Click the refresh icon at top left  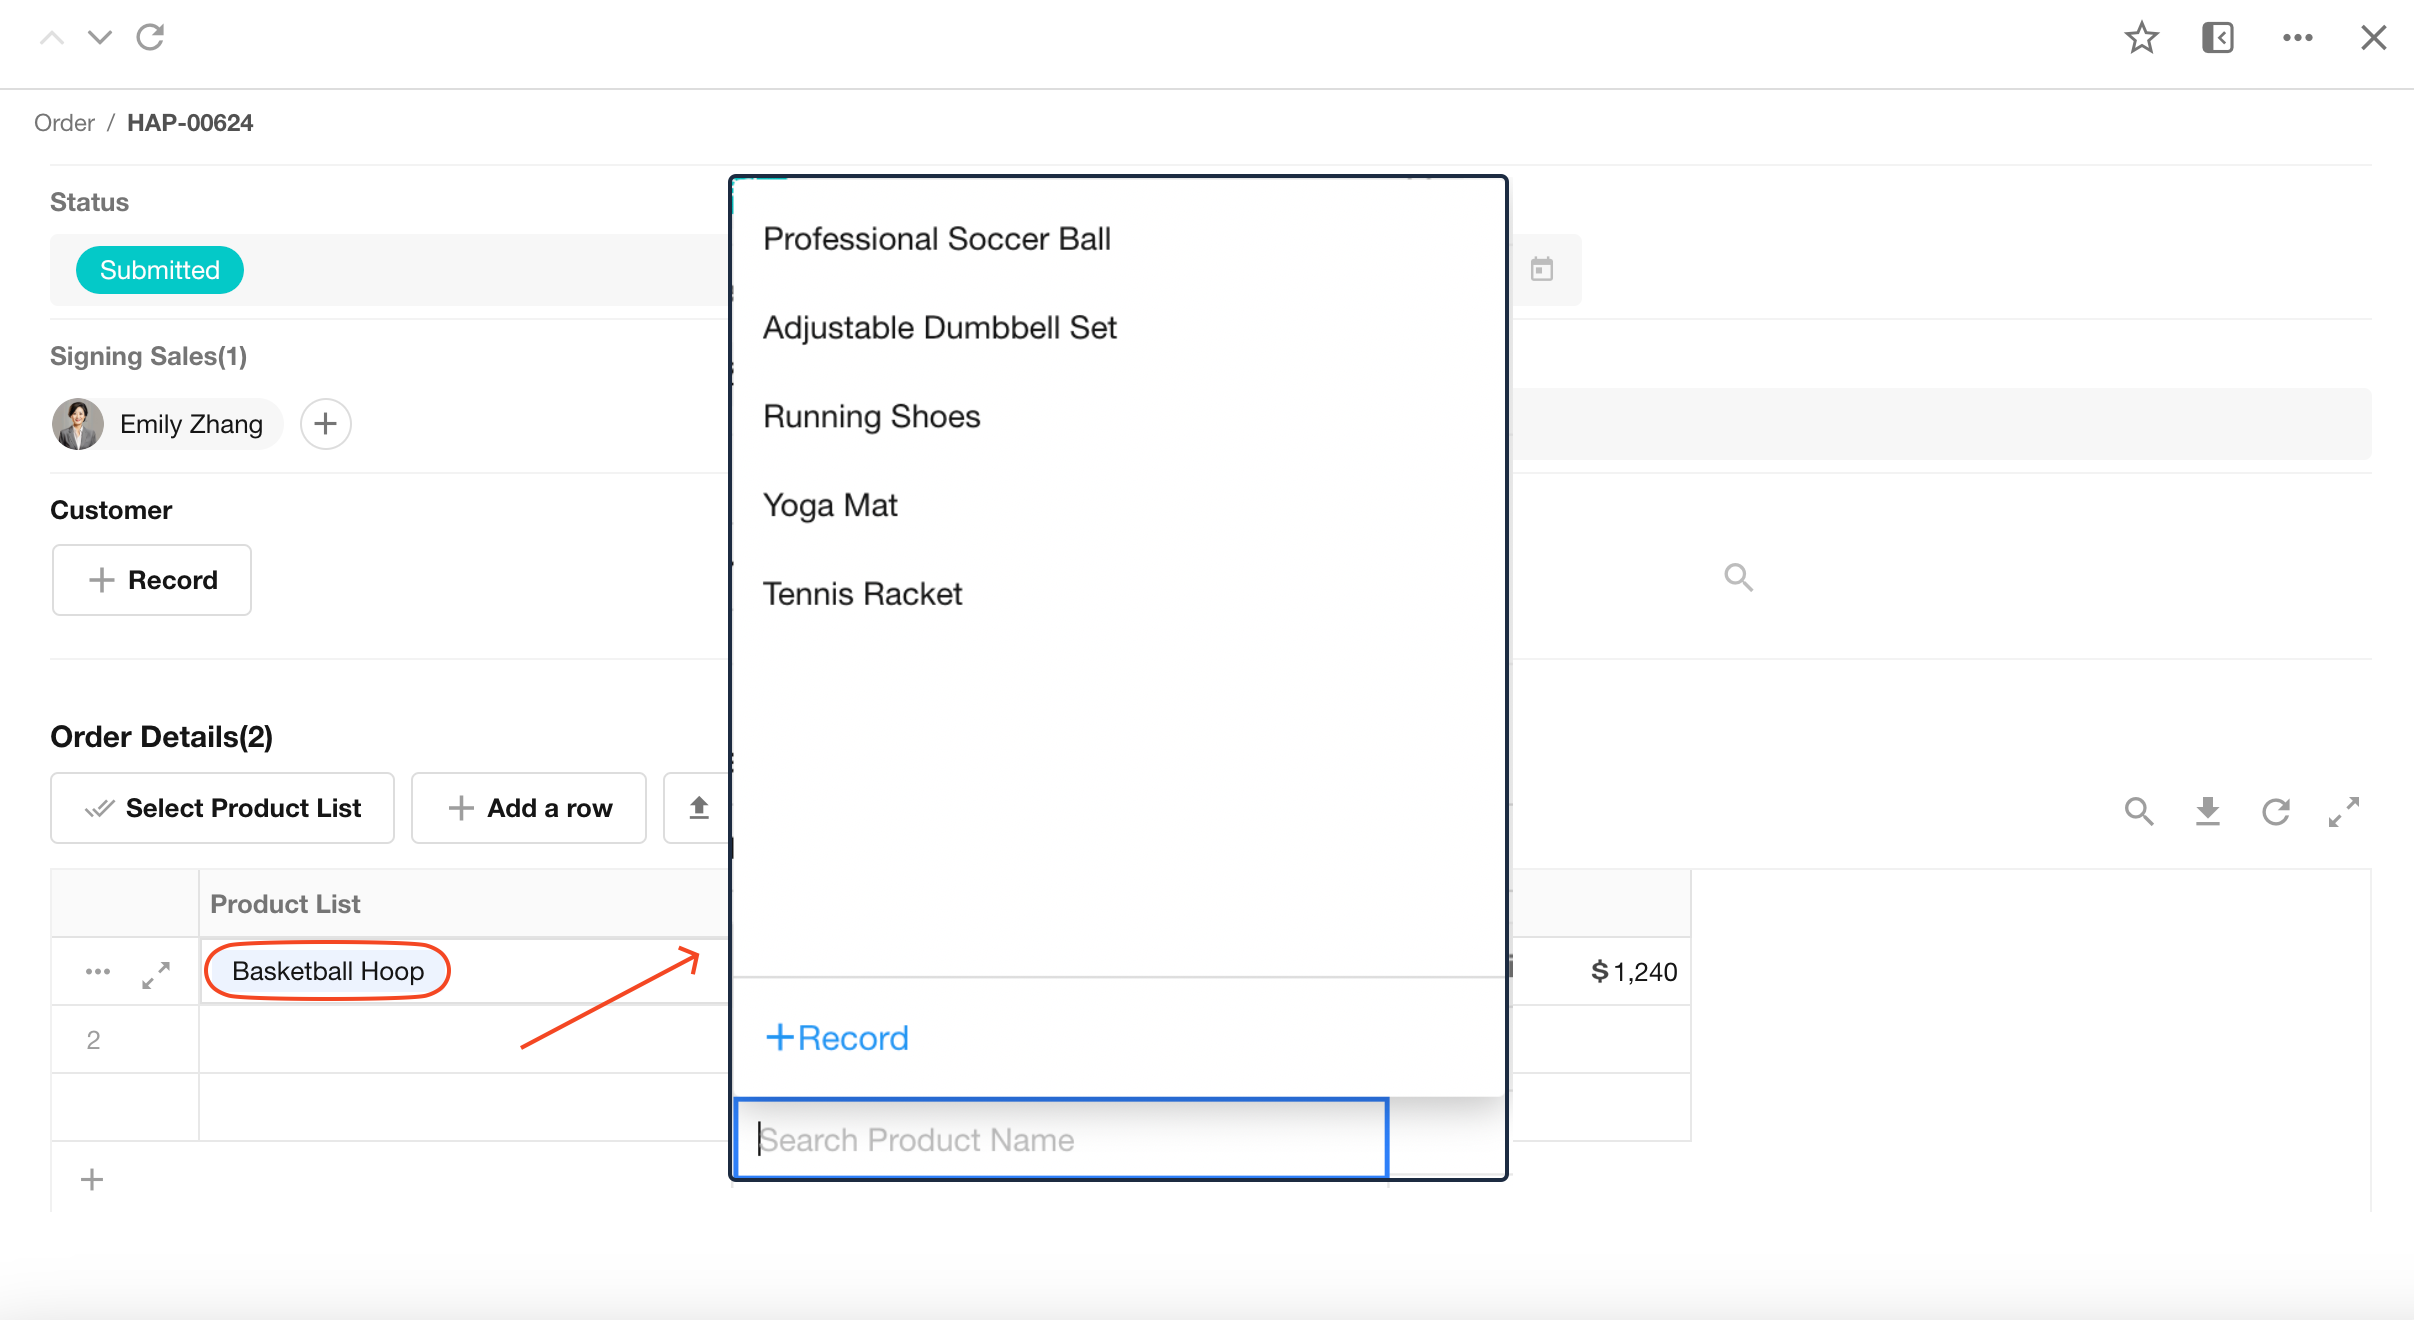click(150, 38)
